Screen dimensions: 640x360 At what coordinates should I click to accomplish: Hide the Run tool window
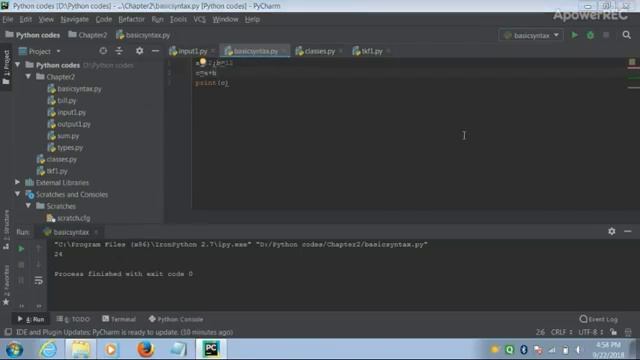pyautogui.click(x=628, y=231)
